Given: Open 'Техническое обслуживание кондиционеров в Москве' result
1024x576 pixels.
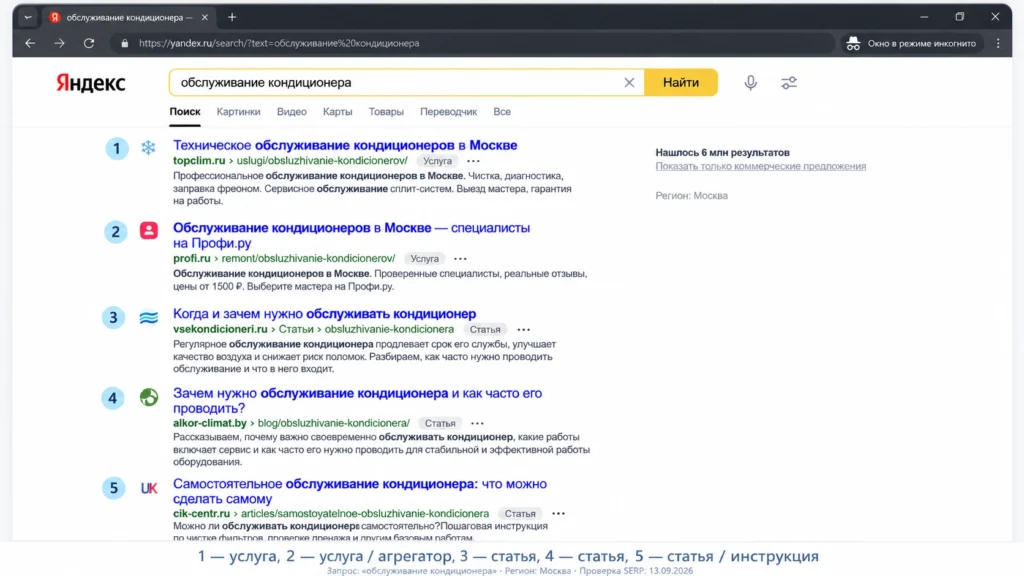Looking at the screenshot, I should [345, 145].
